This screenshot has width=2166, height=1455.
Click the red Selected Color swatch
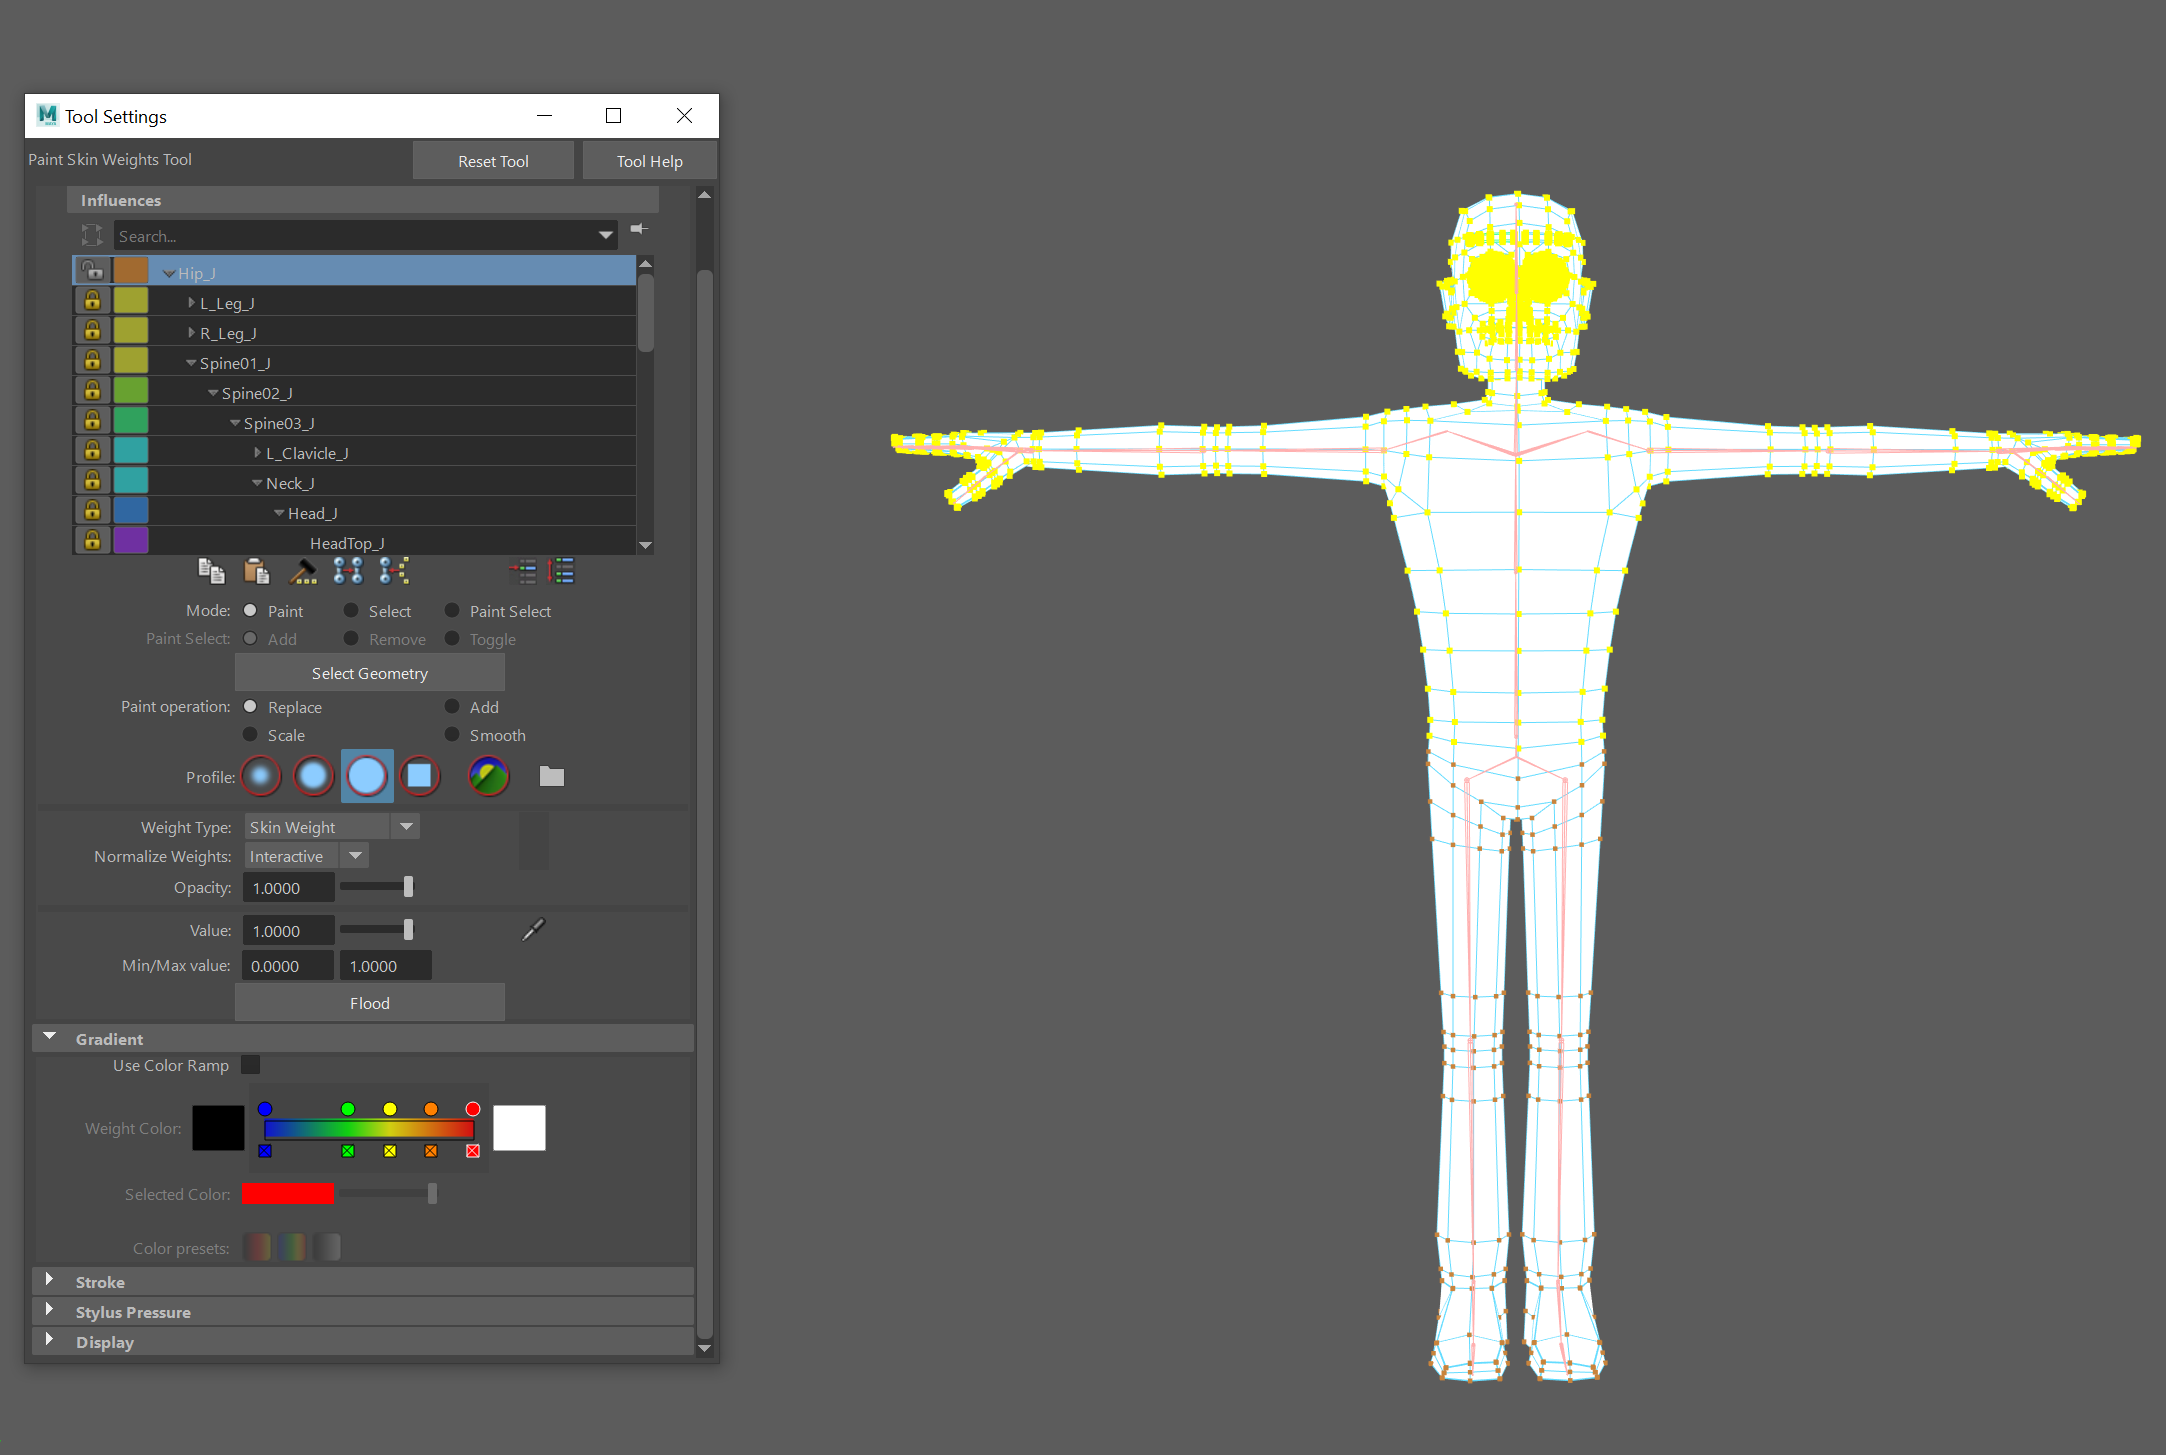click(287, 1194)
